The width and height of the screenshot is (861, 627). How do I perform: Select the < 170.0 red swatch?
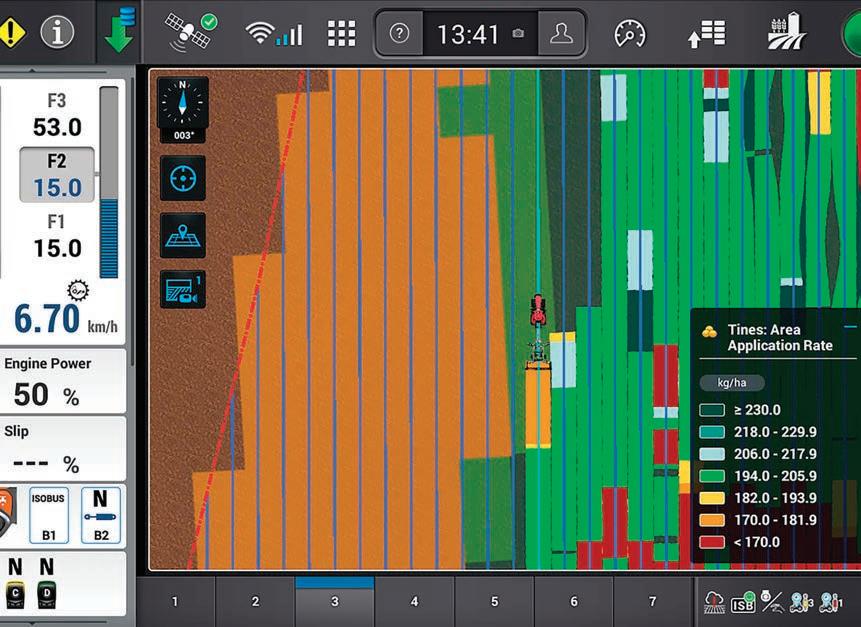(x=712, y=542)
